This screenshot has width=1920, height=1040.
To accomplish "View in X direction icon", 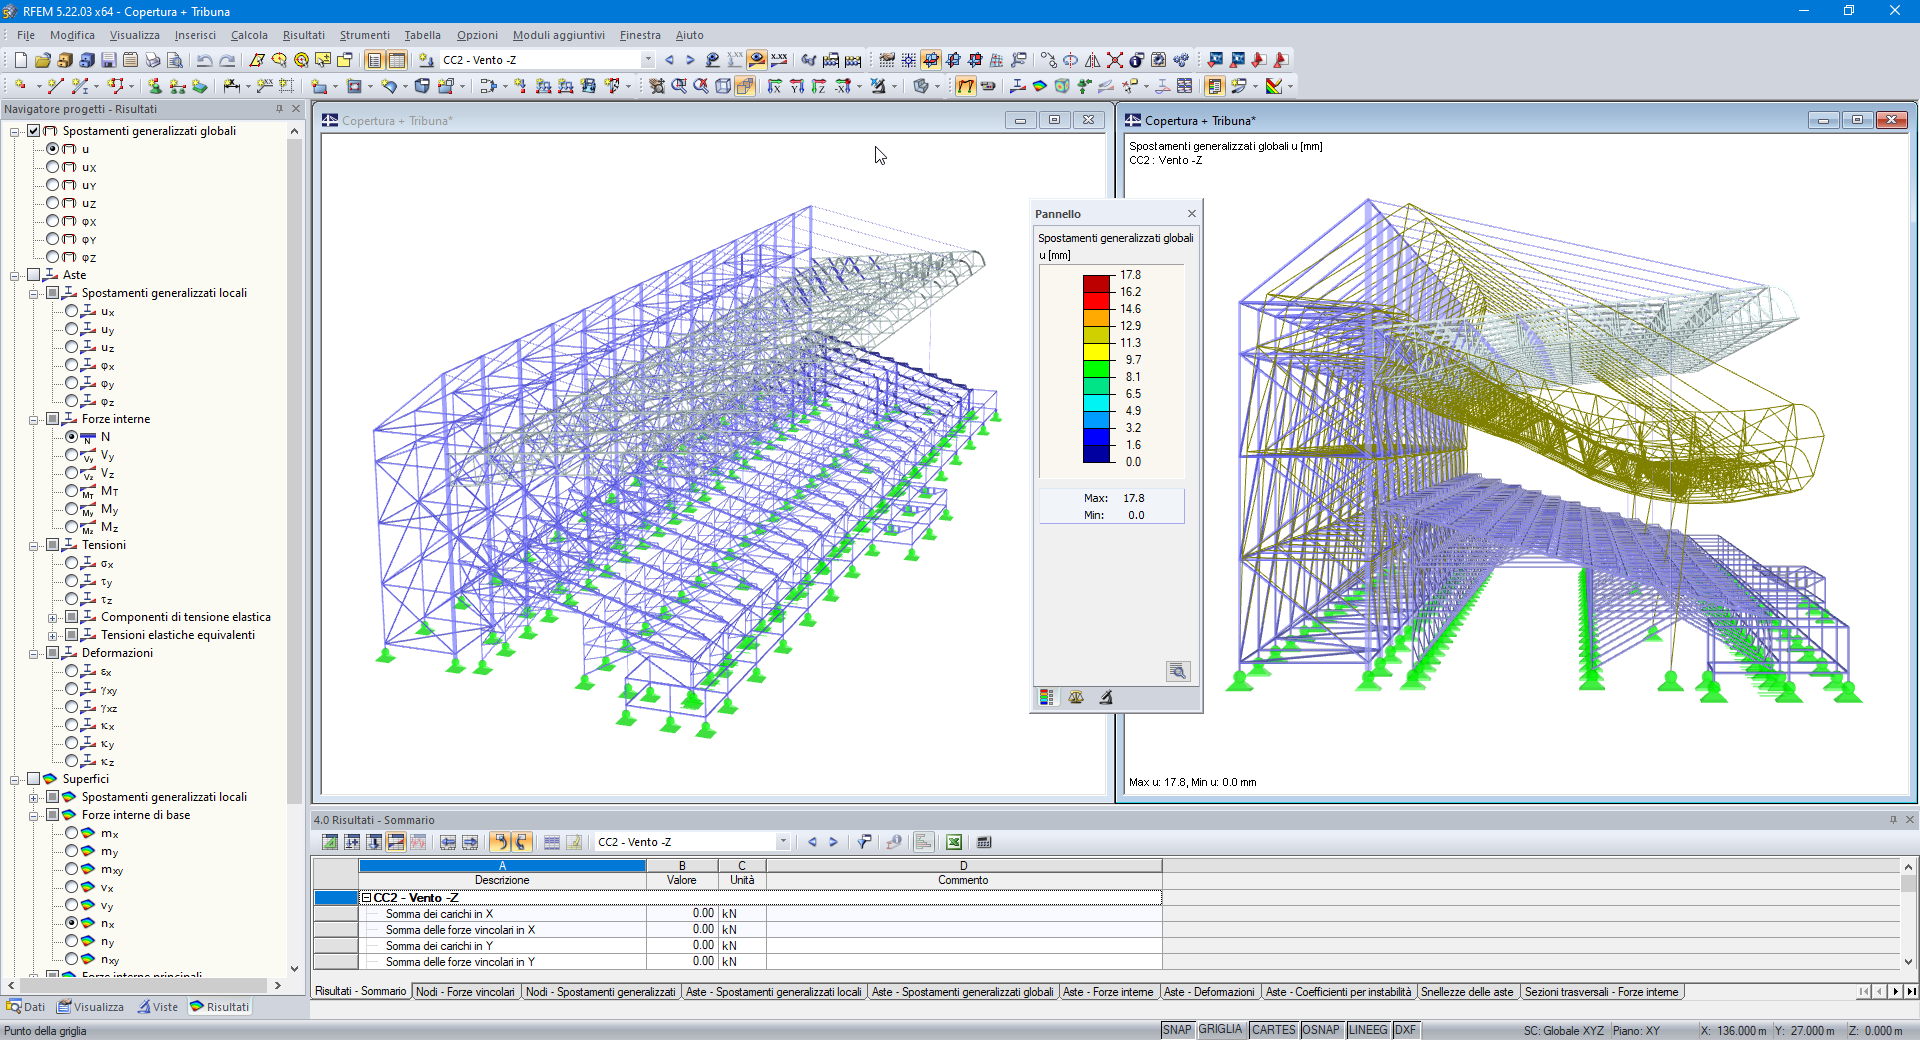I will coord(775,86).
